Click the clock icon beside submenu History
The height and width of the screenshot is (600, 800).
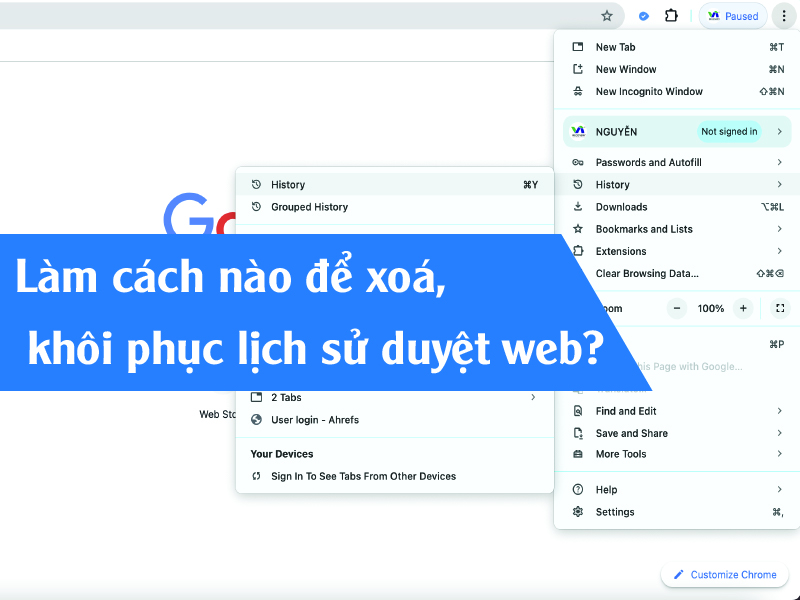(256, 184)
